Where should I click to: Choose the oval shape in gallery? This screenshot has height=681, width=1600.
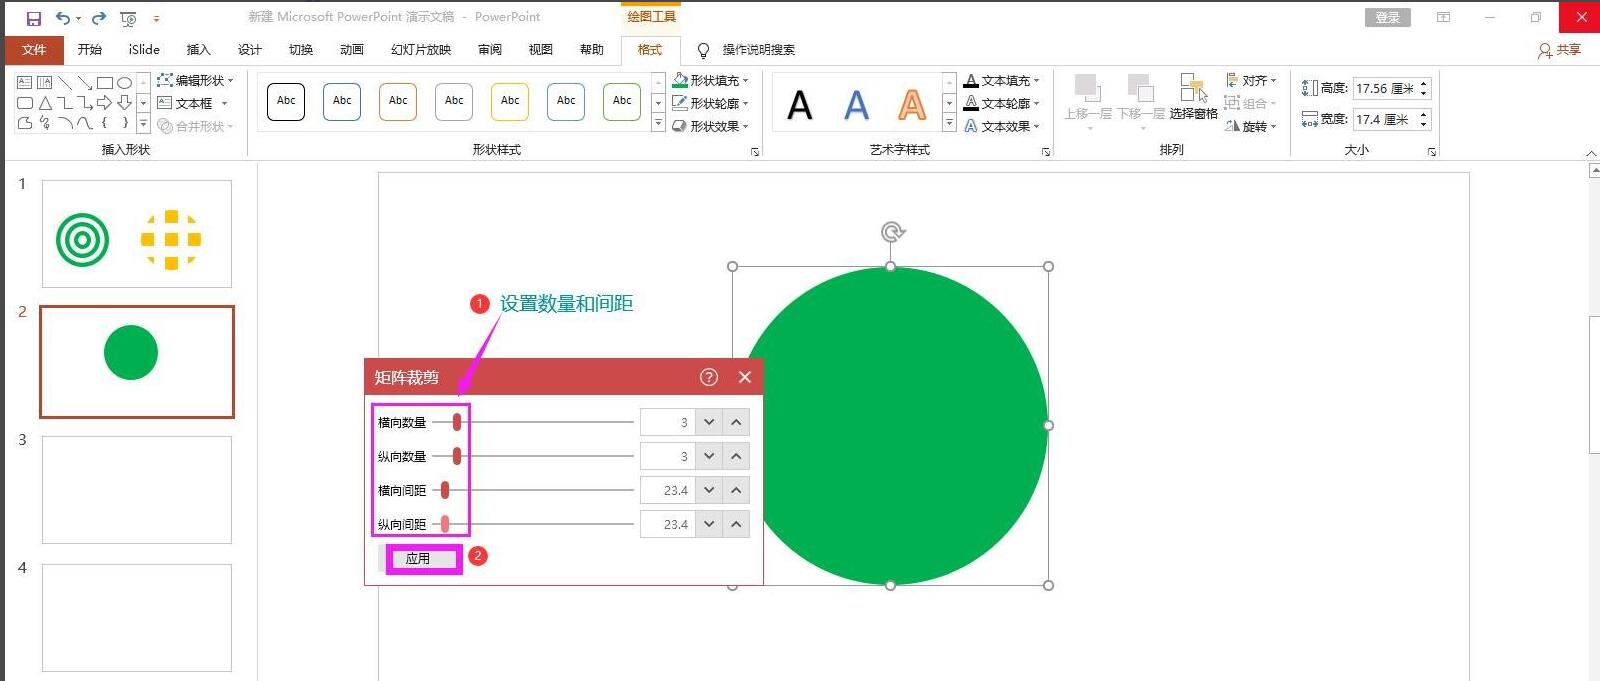pyautogui.click(x=124, y=83)
